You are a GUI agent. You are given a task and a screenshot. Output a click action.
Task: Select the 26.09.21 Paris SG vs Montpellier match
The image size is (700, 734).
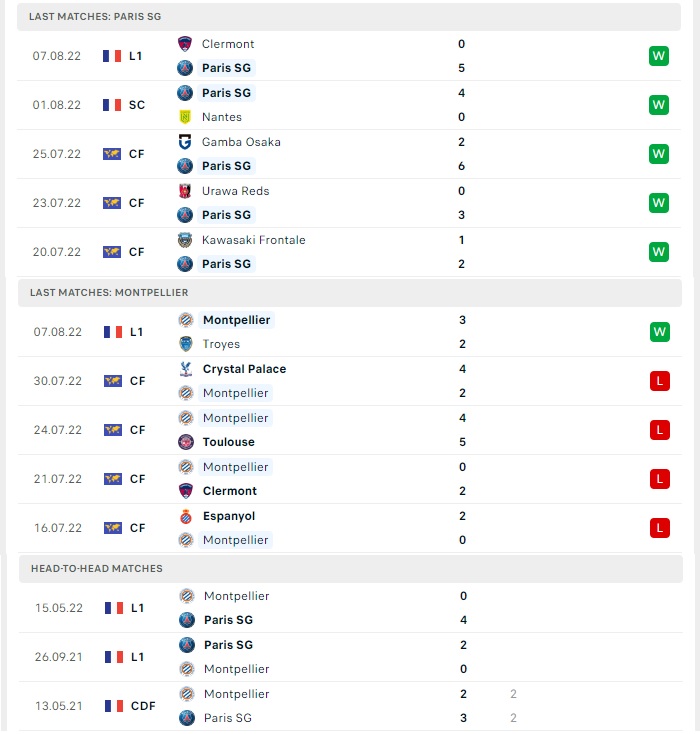[x=351, y=657]
